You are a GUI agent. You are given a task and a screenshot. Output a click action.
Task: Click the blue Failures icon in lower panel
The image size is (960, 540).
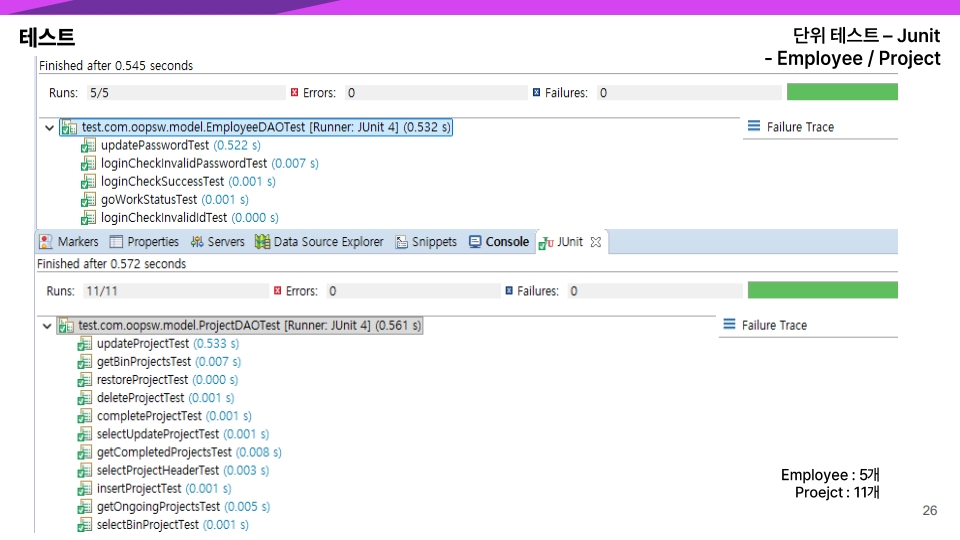click(x=509, y=291)
